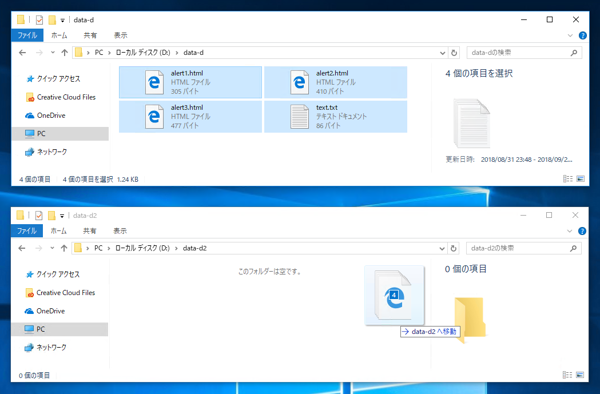The width and height of the screenshot is (600, 394).
Task: Go back in data-d window
Action: click(x=23, y=52)
